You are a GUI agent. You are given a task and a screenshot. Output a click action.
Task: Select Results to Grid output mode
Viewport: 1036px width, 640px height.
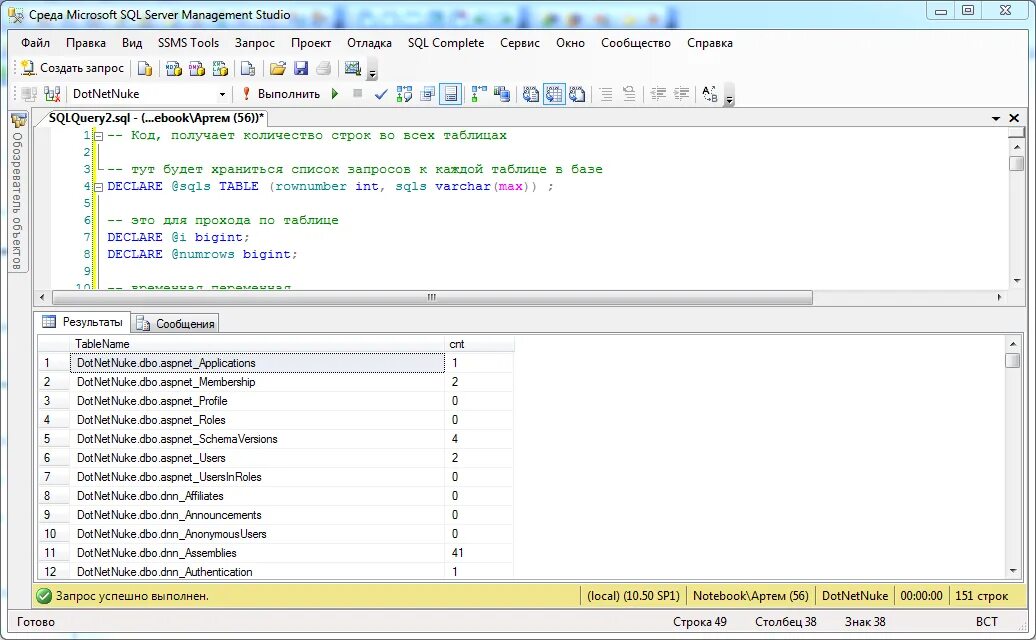pyautogui.click(x=554, y=94)
